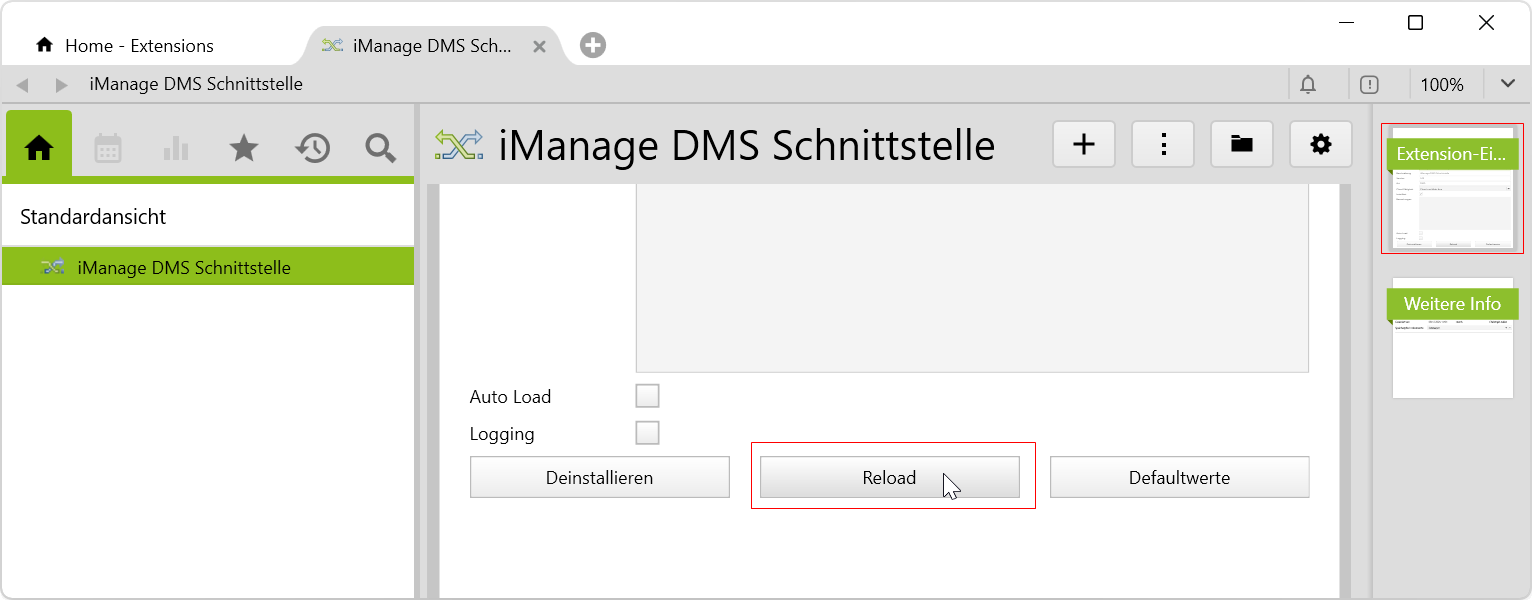This screenshot has width=1532, height=600.
Task: Open the calendar view icon
Action: click(x=108, y=149)
